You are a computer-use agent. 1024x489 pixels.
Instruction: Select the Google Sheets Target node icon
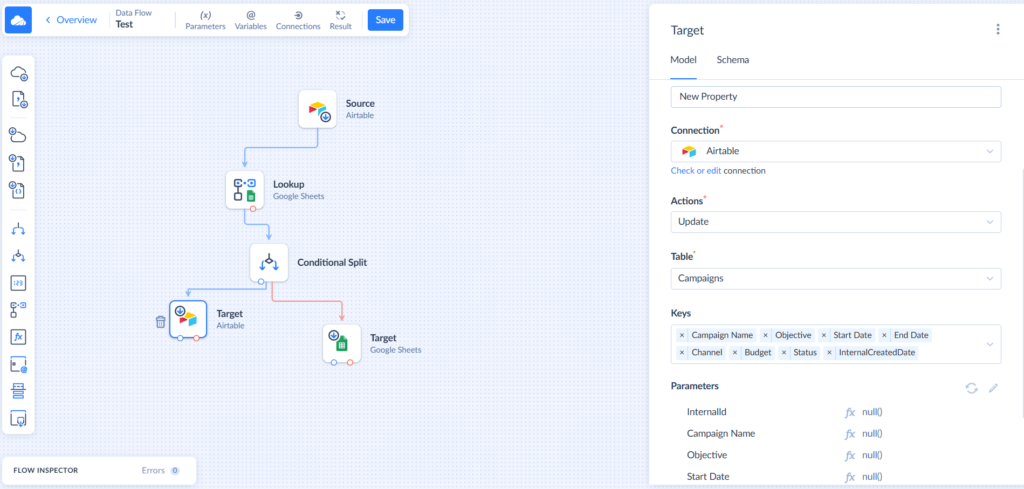click(x=341, y=343)
